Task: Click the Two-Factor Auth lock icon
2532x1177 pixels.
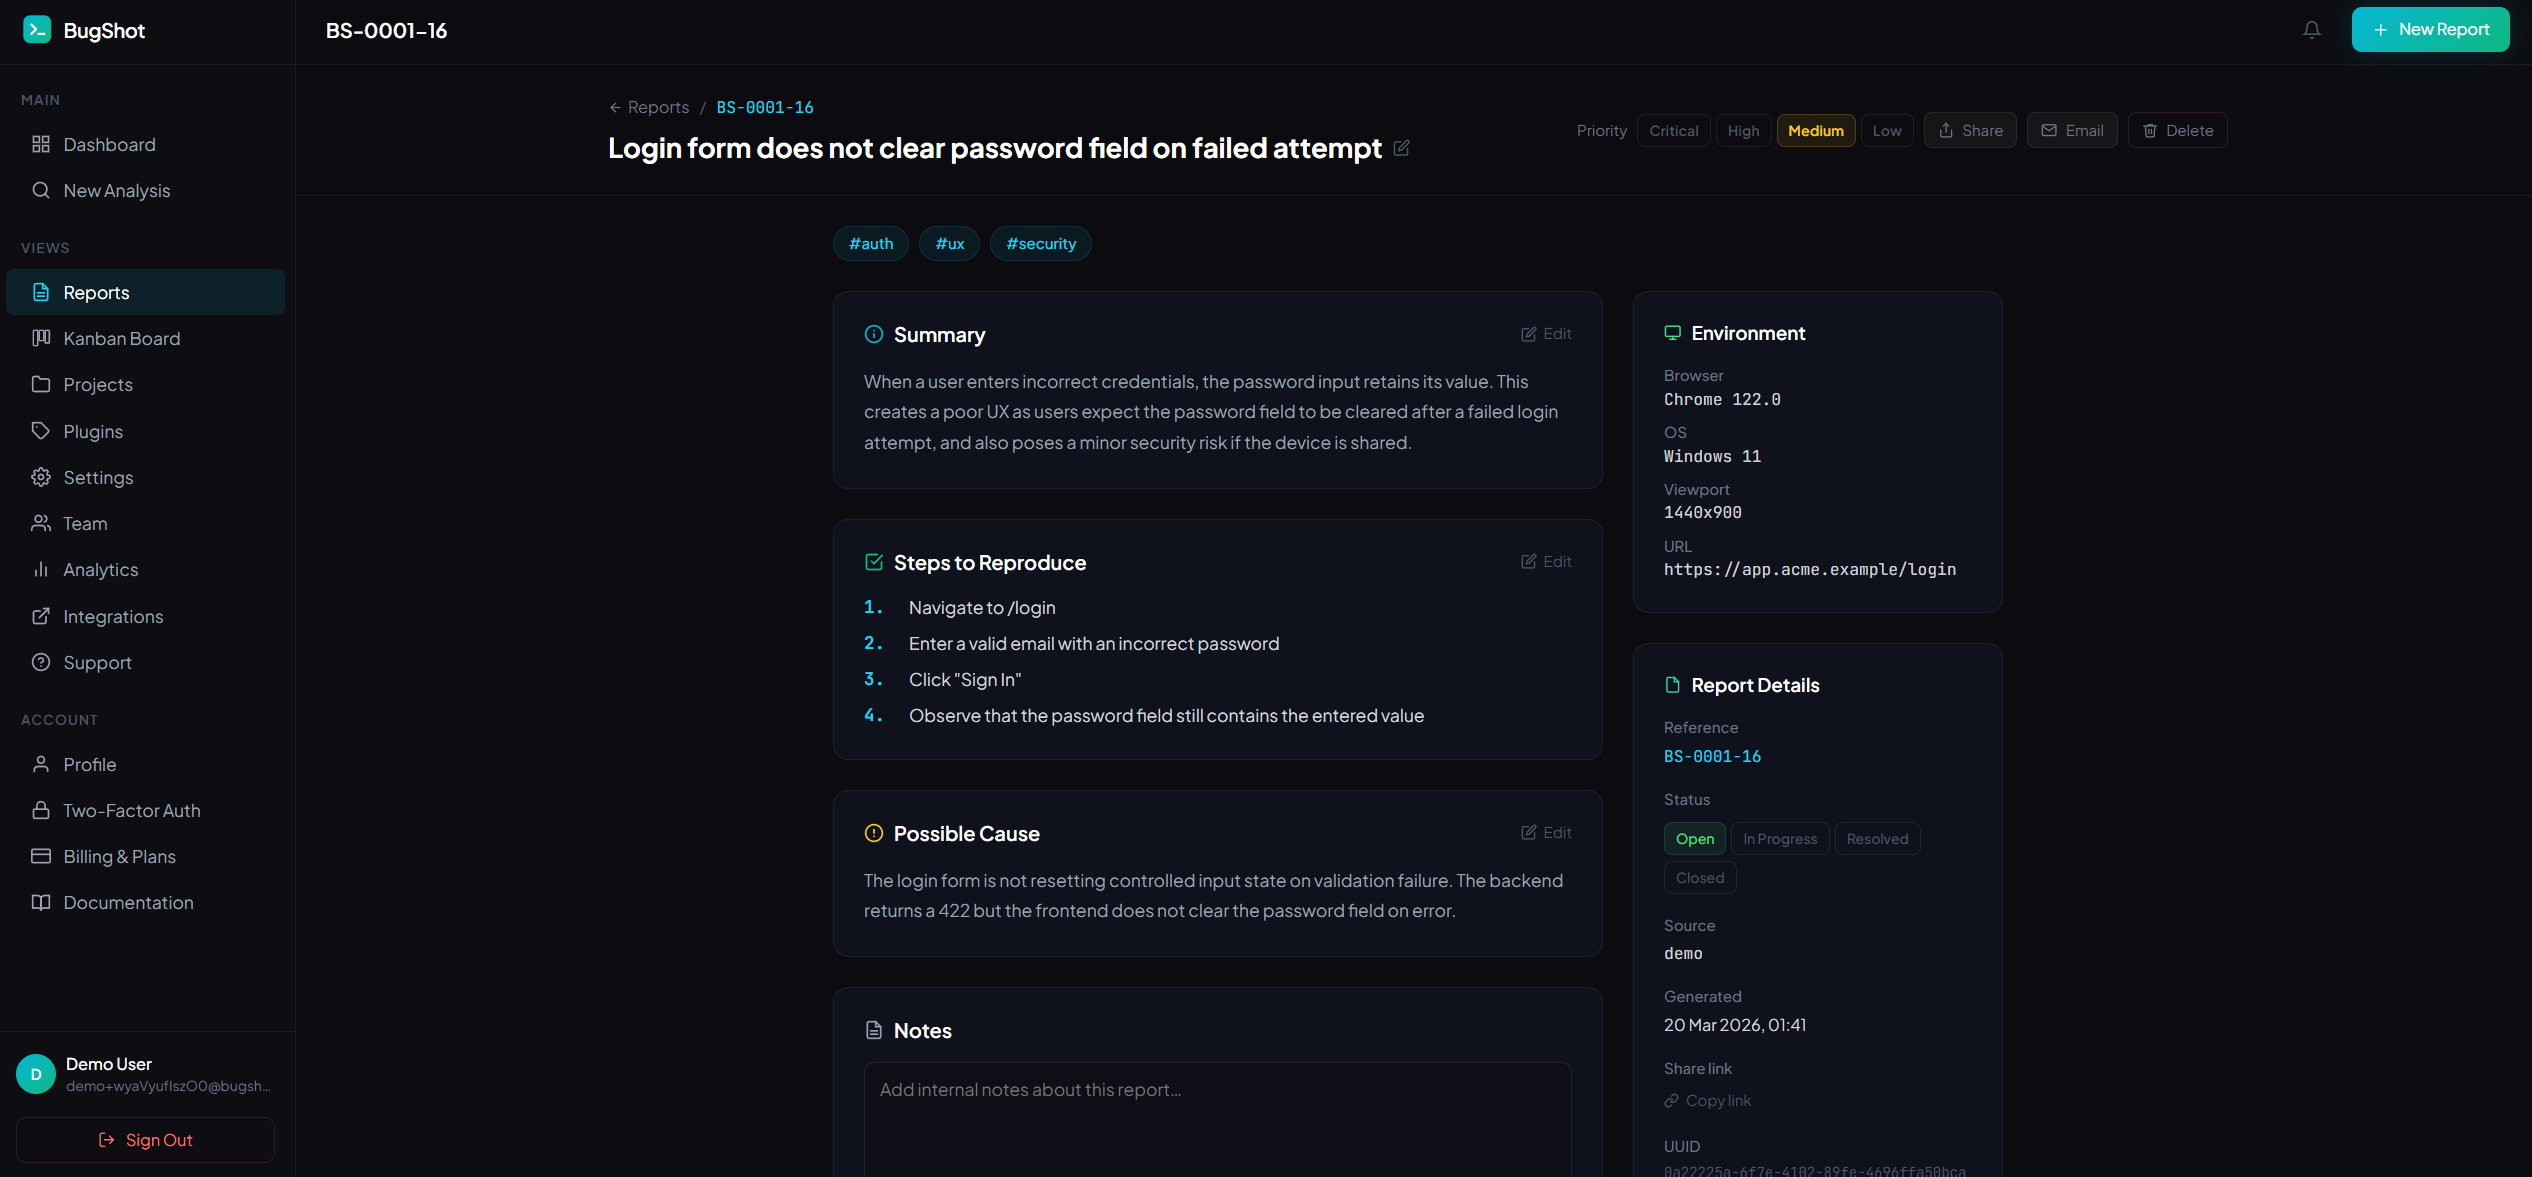Action: pos(41,810)
